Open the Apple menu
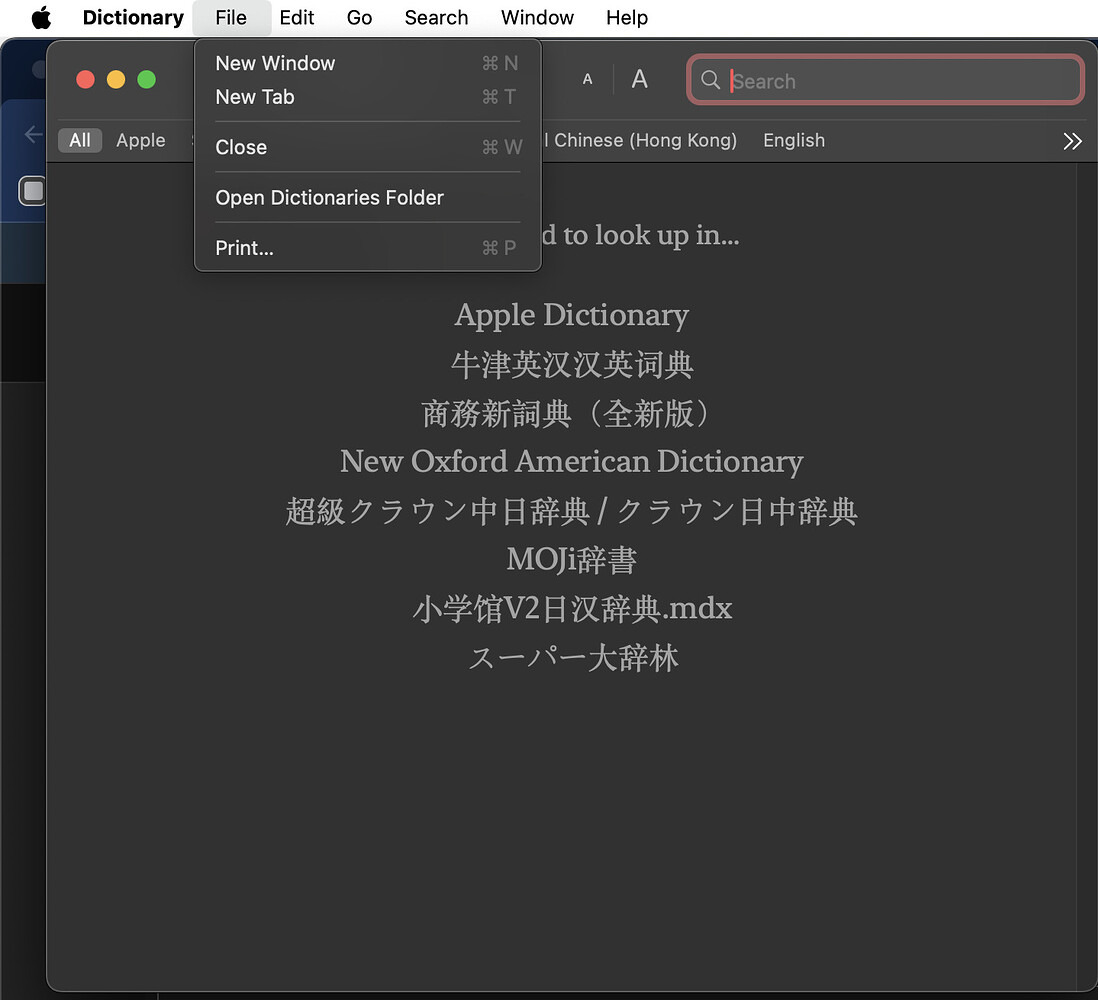The height and width of the screenshot is (1000, 1098). [41, 18]
